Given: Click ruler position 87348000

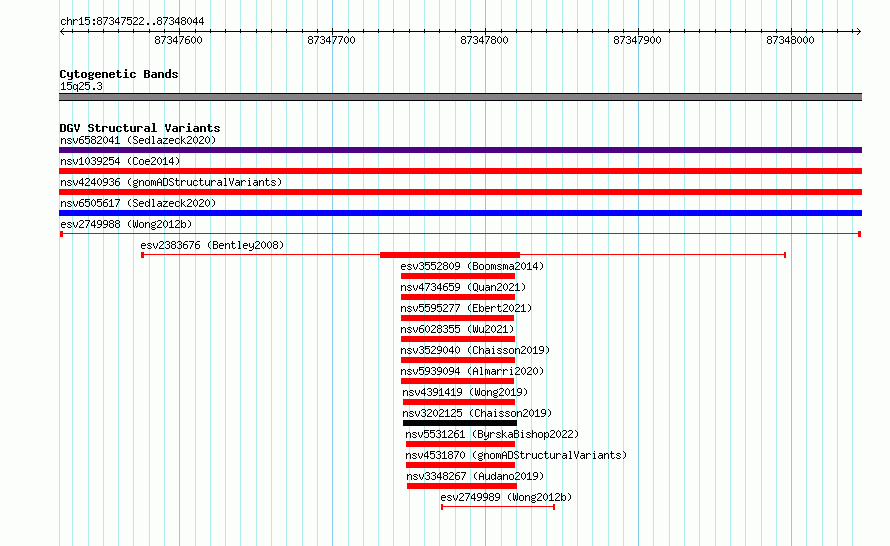Looking at the screenshot, I should [790, 40].
